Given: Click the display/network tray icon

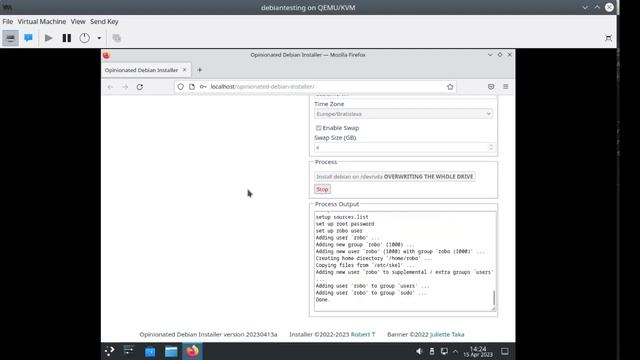Looking at the screenshot, I should [444, 351].
